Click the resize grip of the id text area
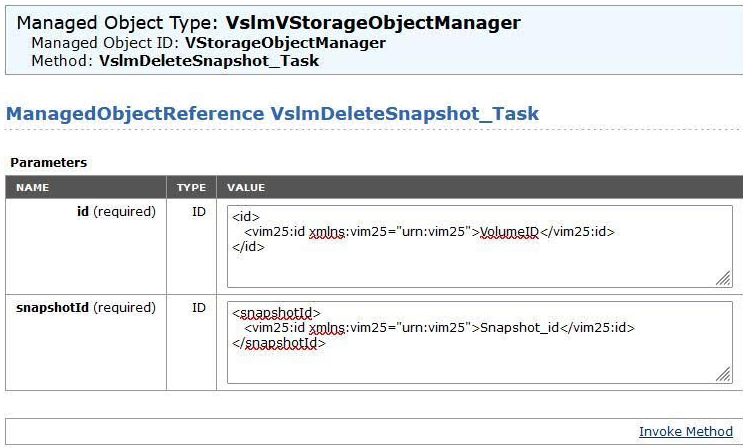Image resolution: width=743 pixels, height=448 pixels. tap(722, 279)
